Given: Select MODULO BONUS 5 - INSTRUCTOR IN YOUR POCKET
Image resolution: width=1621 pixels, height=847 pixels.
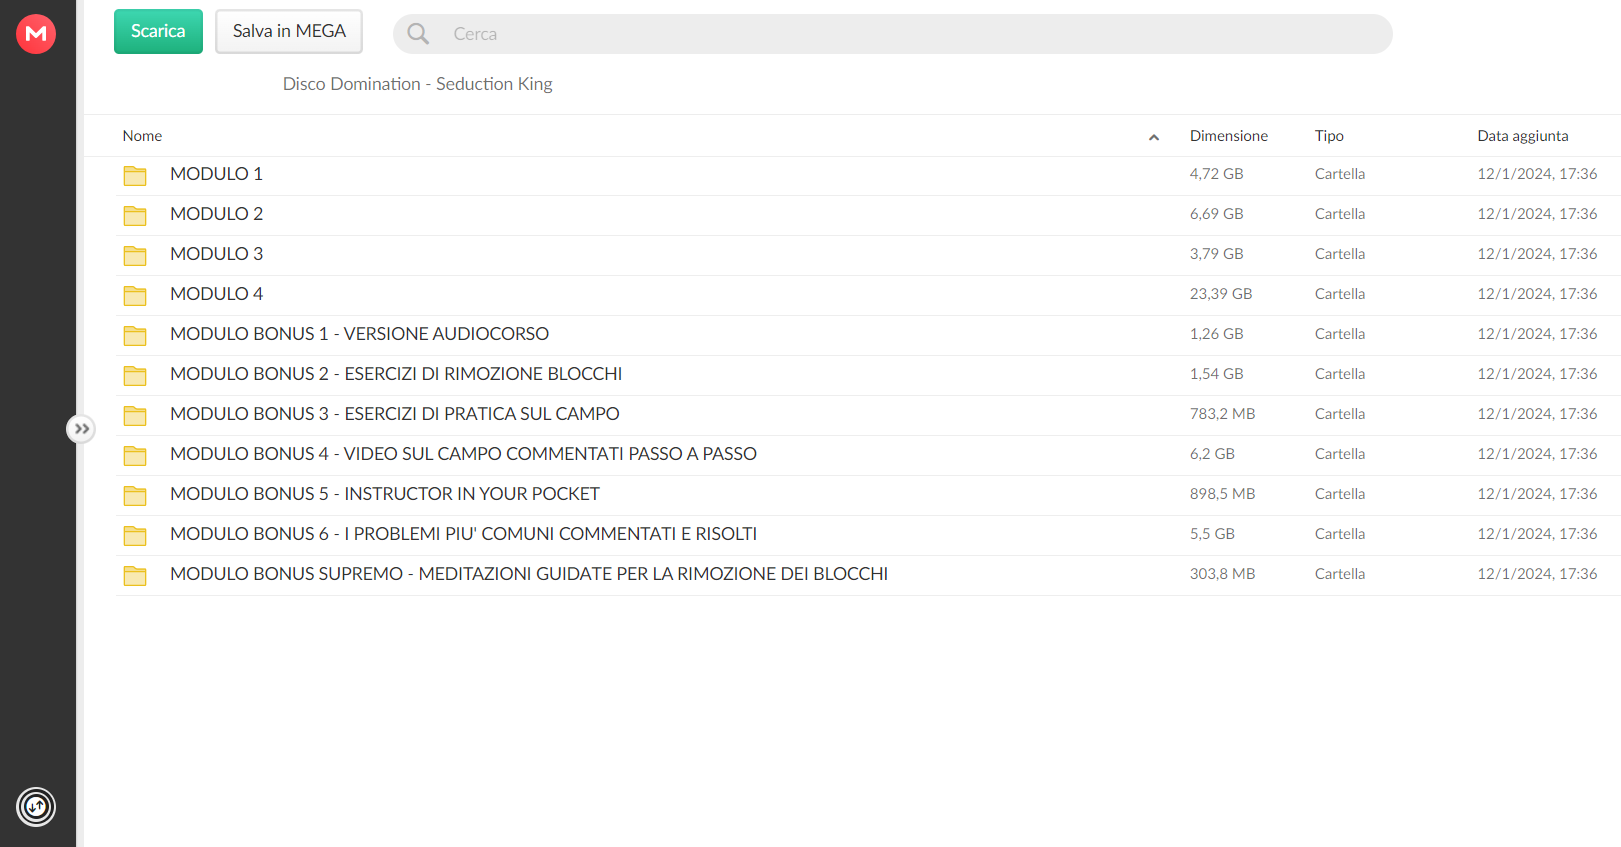Looking at the screenshot, I should pos(385,494).
